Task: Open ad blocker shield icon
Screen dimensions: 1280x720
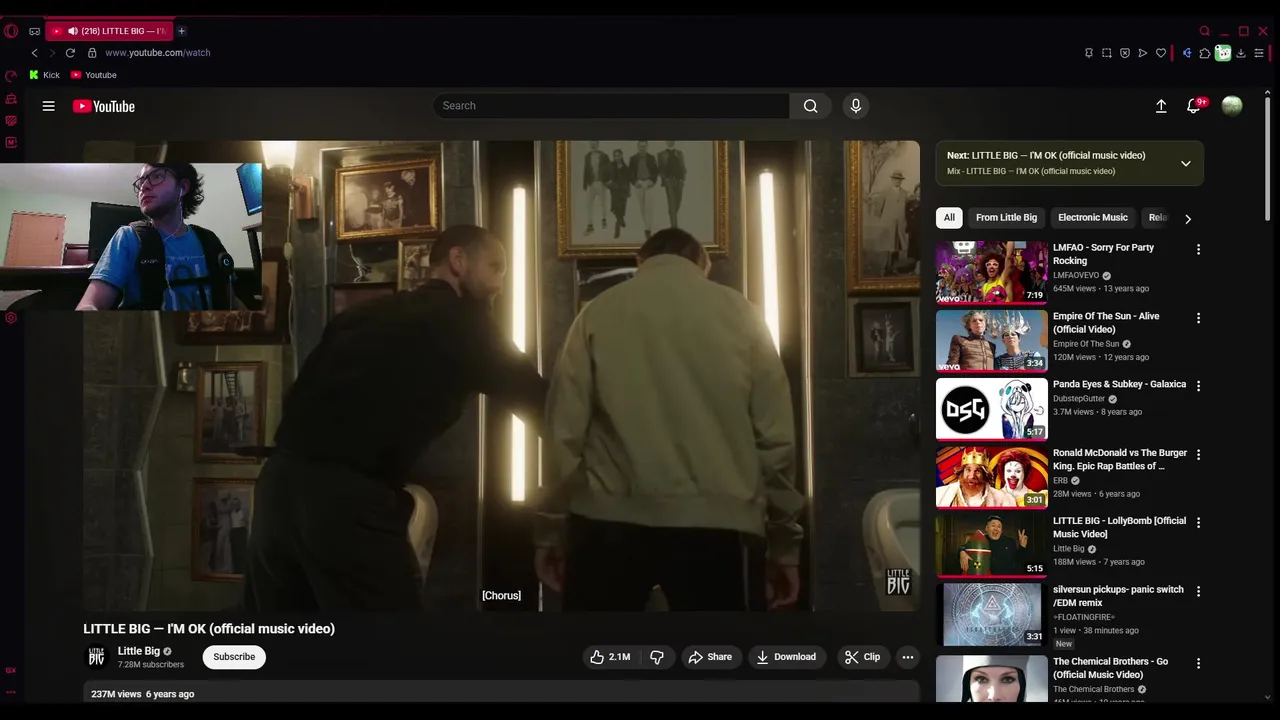Action: point(1125,53)
